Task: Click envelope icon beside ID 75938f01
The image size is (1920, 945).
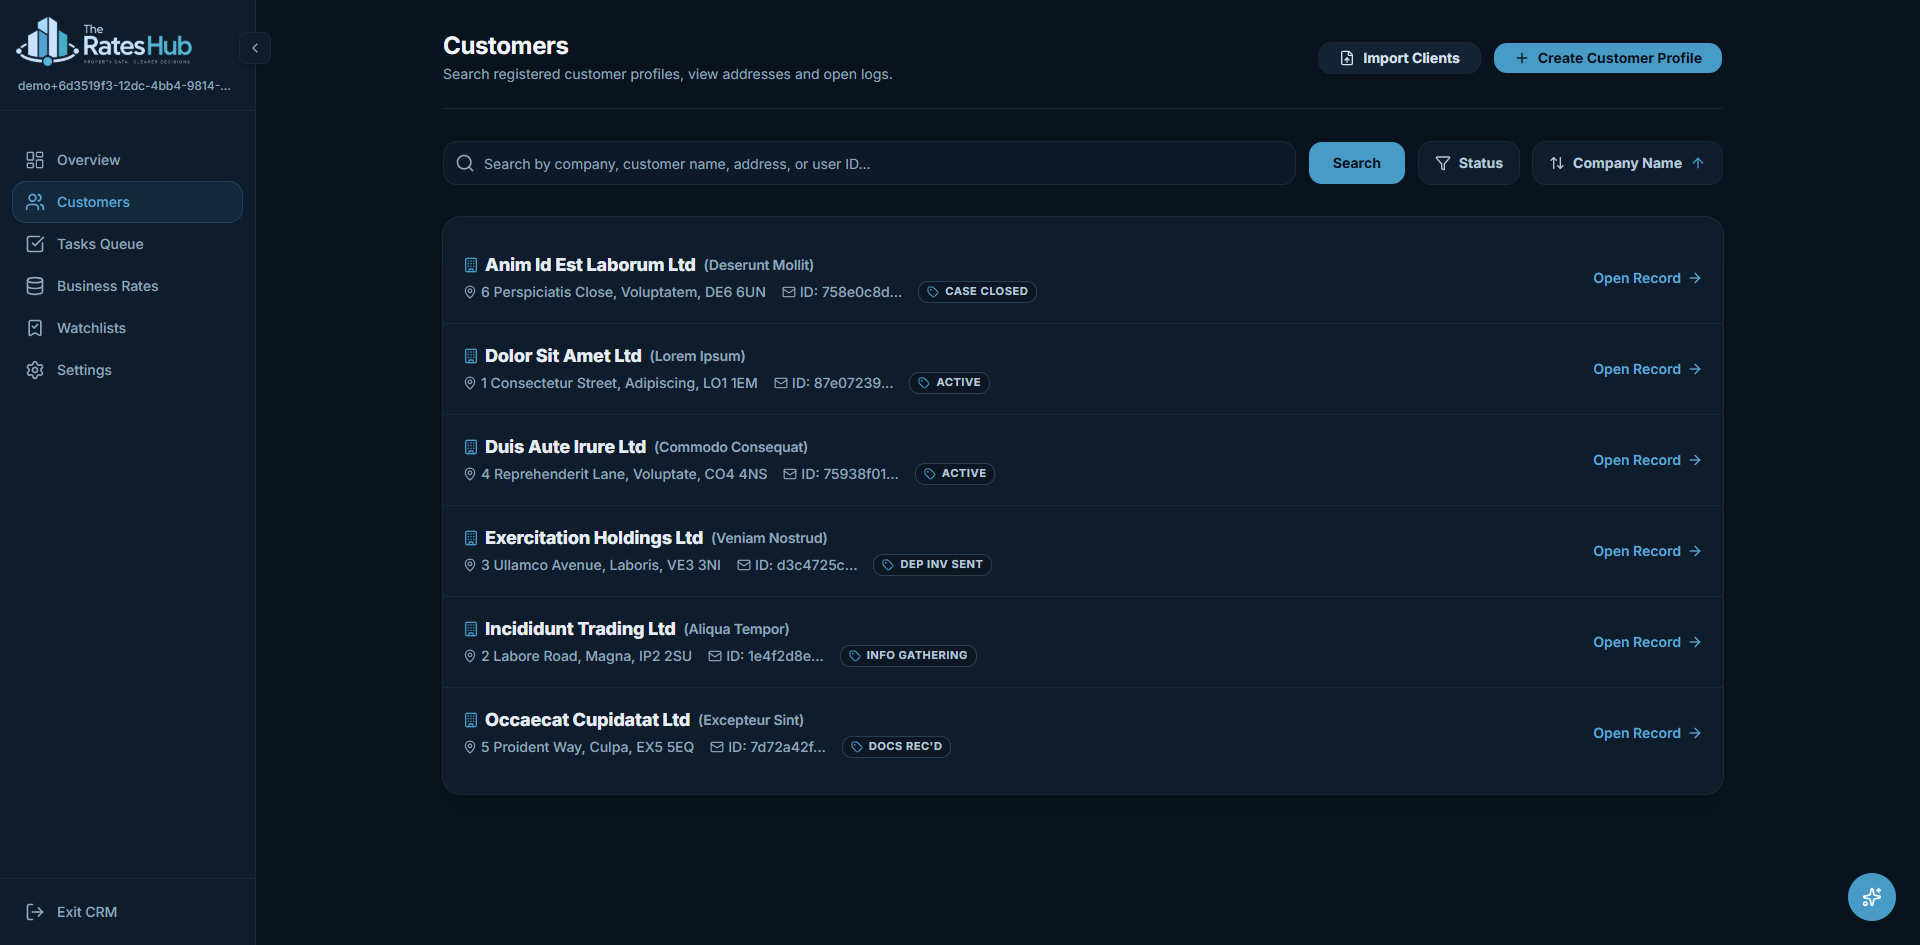Action: pyautogui.click(x=790, y=474)
